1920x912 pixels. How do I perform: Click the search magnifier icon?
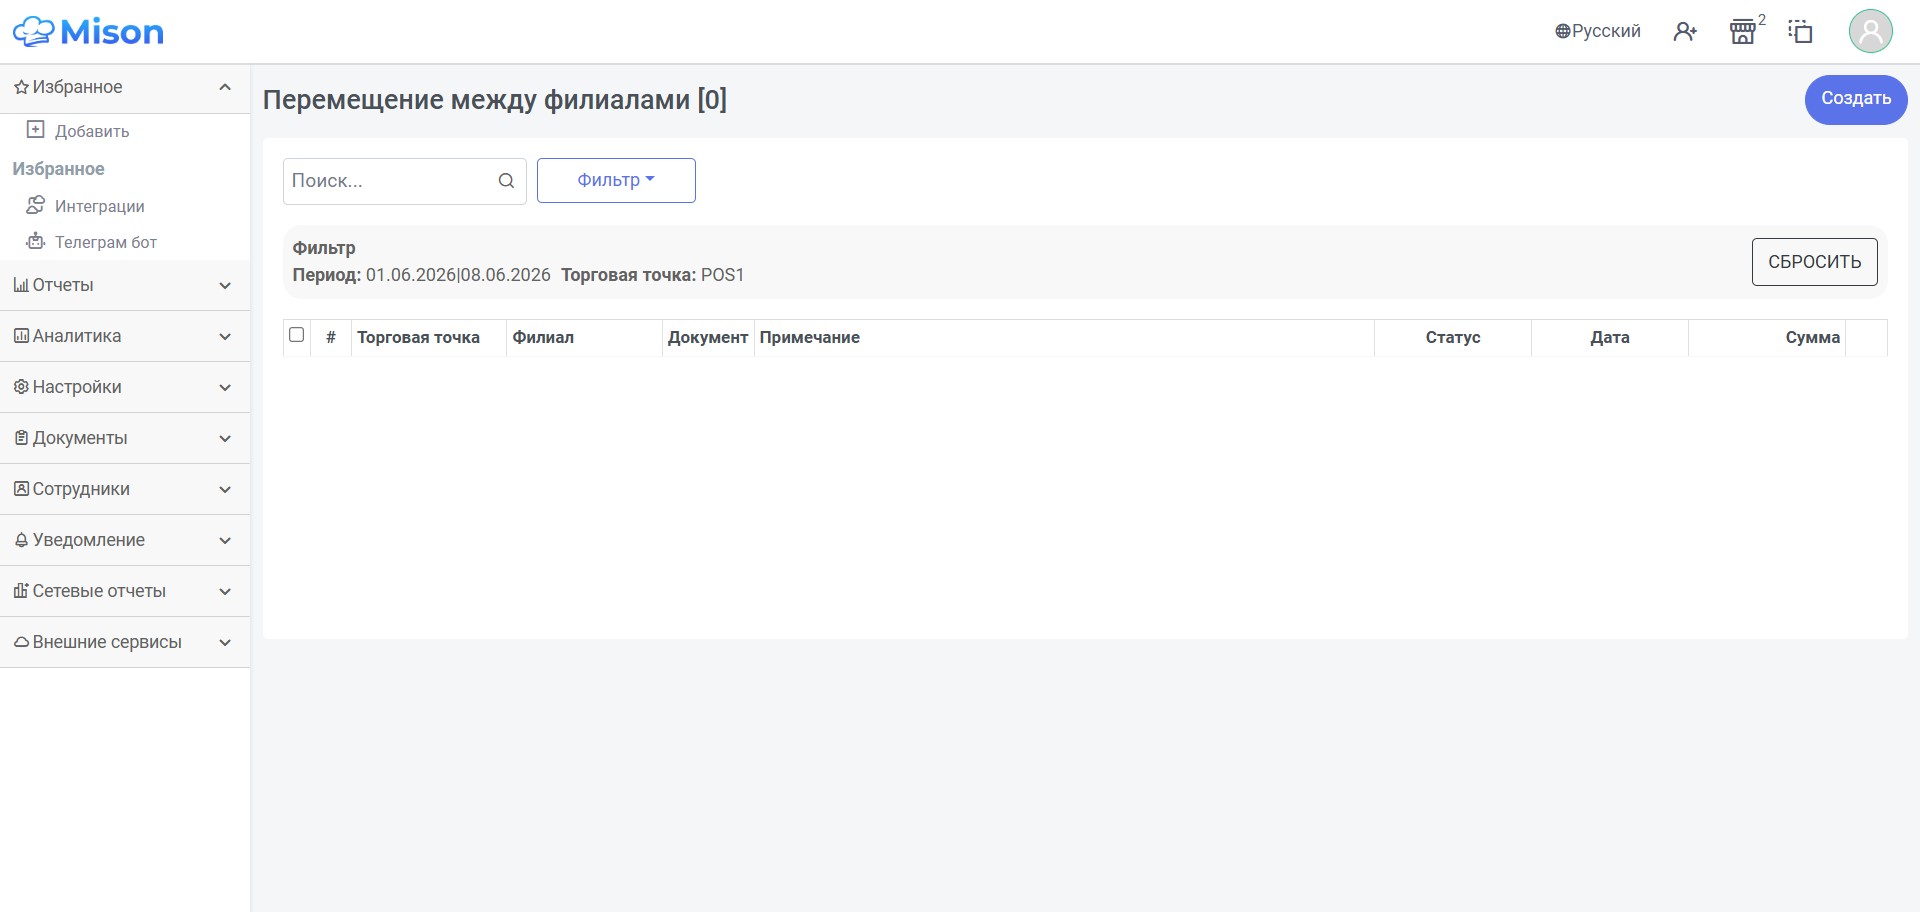(506, 181)
